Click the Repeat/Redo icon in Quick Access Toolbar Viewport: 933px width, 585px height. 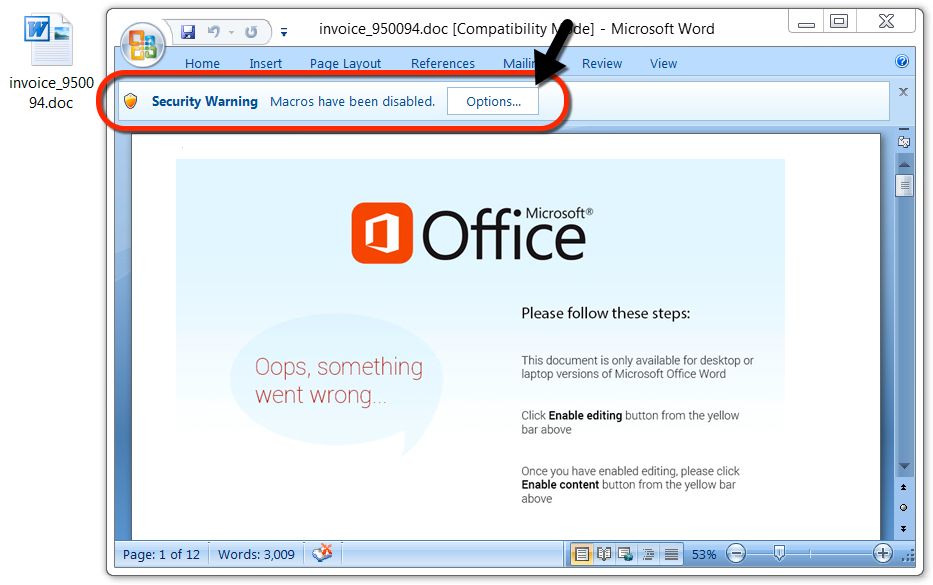[251, 32]
